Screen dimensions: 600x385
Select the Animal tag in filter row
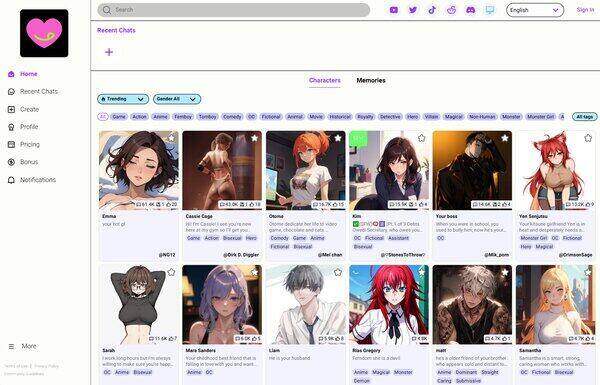pos(295,117)
